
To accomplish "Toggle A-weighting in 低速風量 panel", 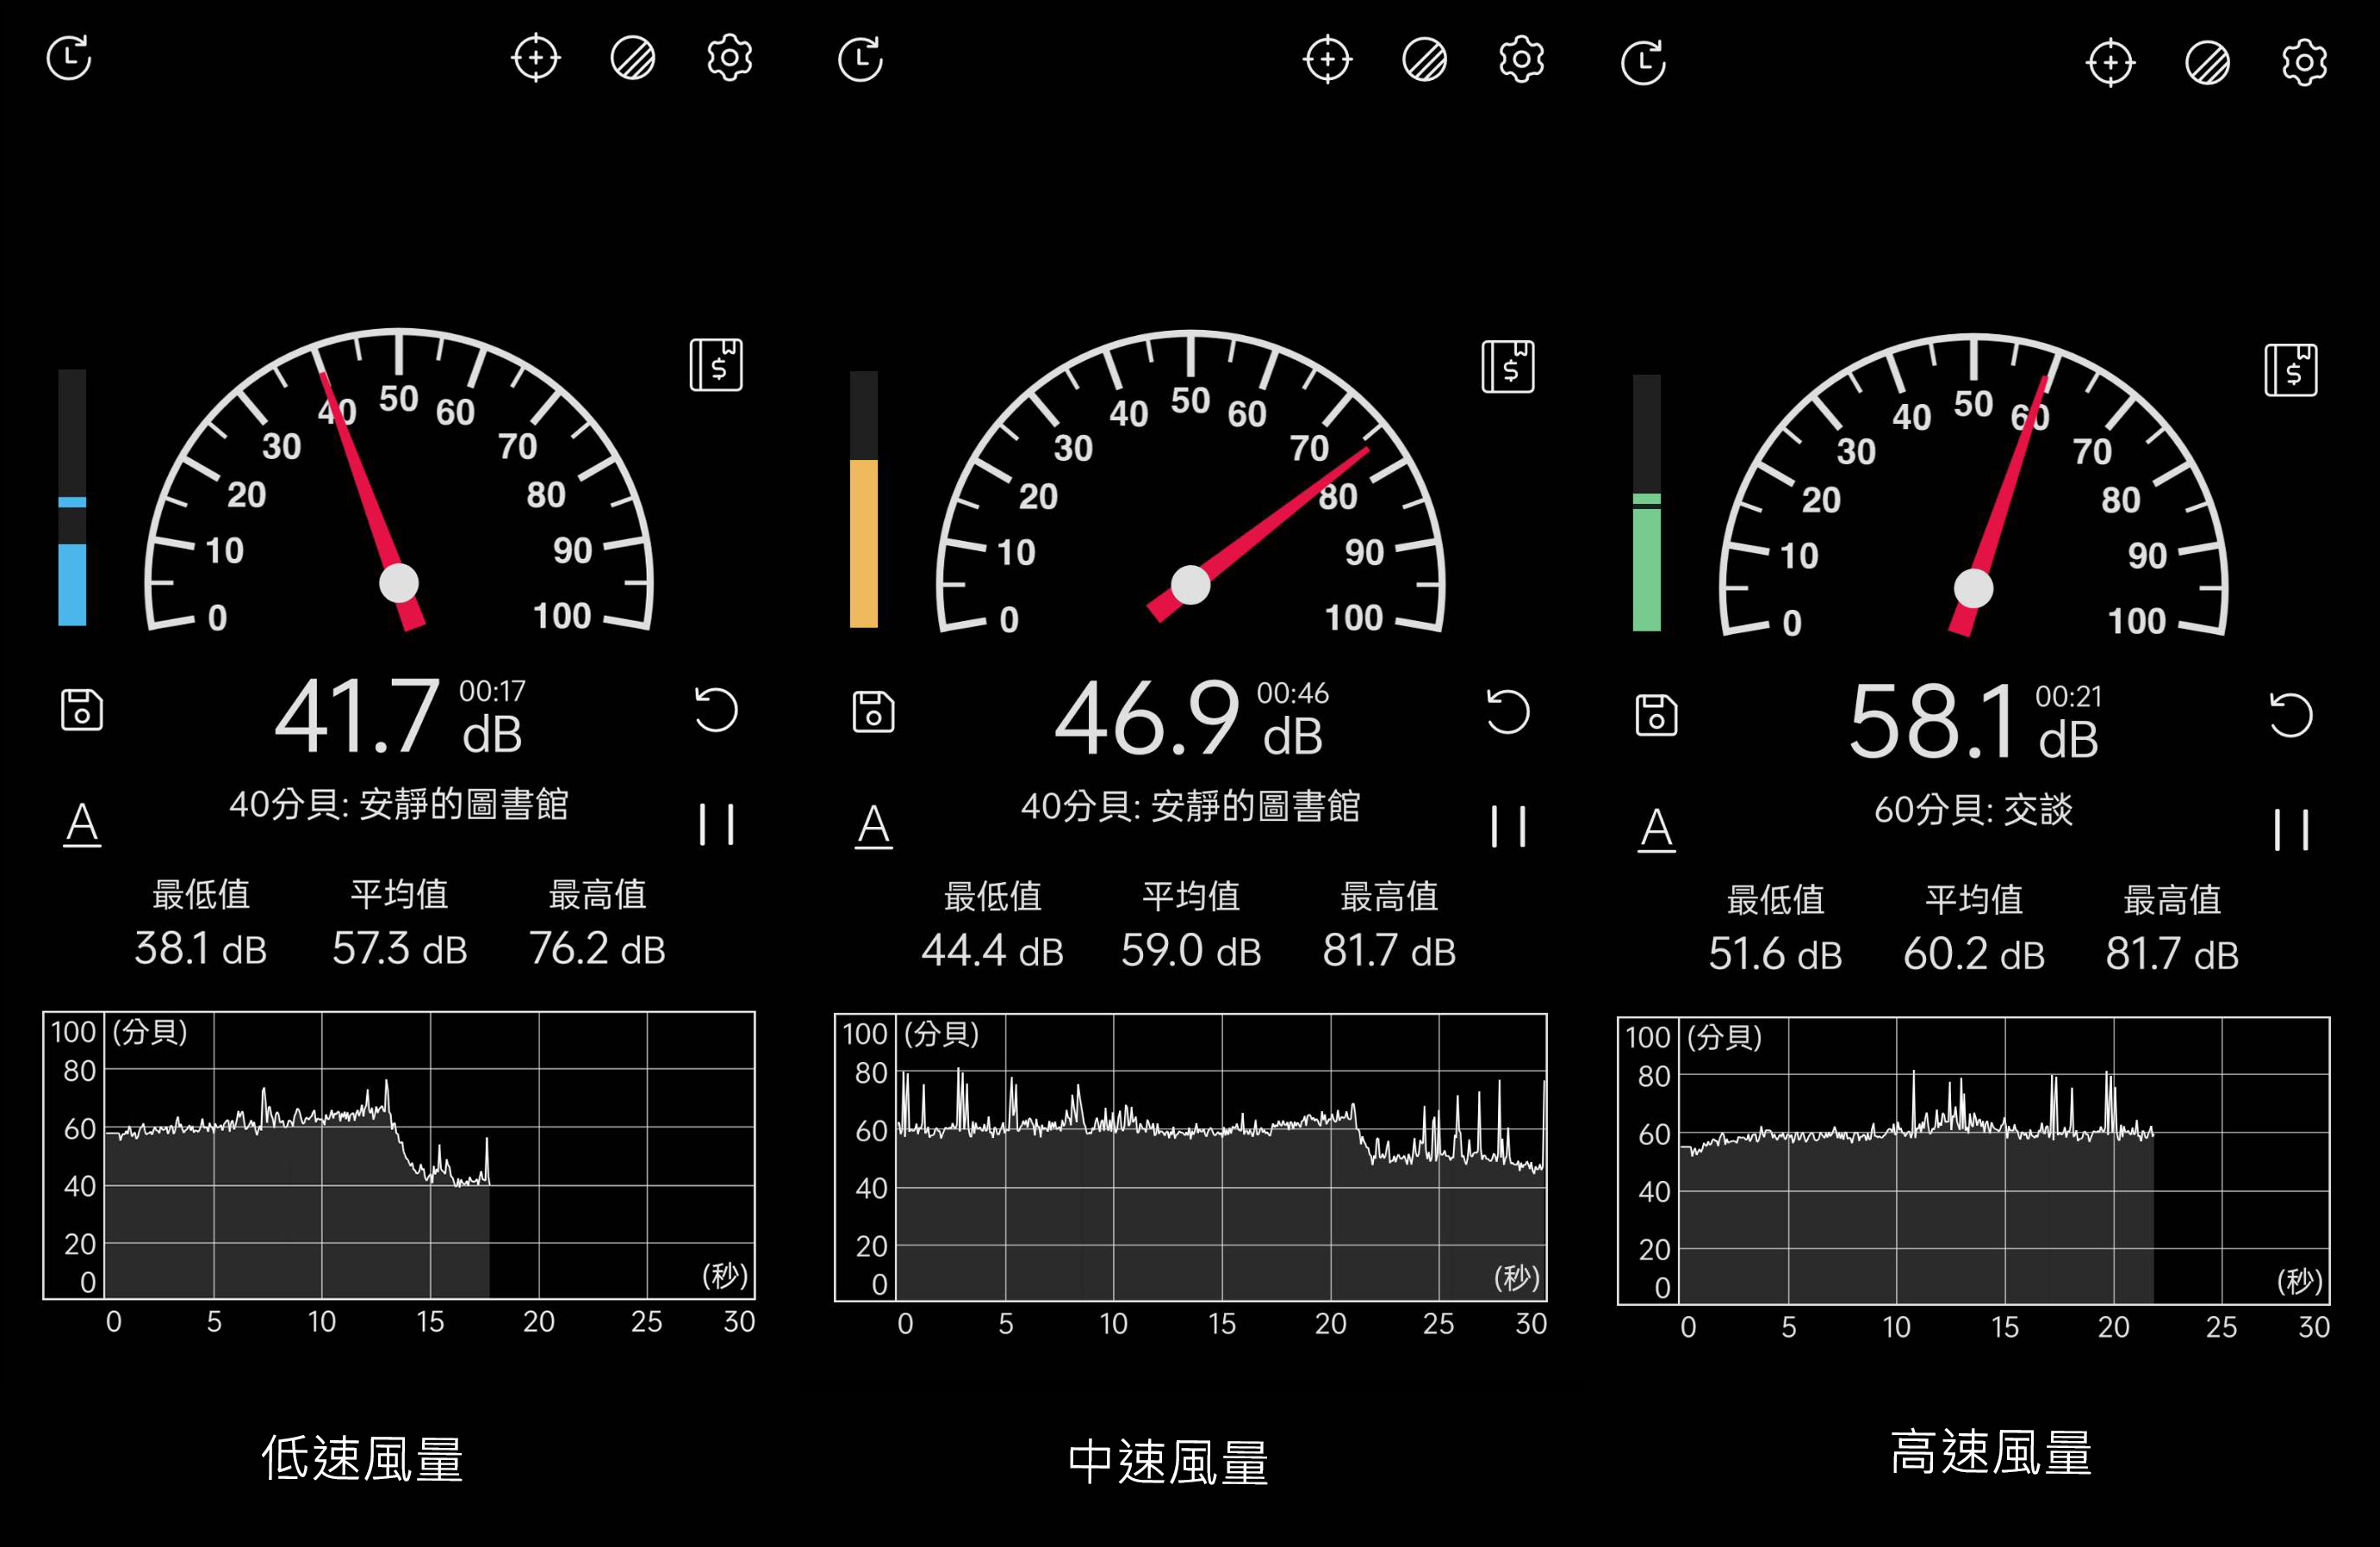I will (x=82, y=825).
